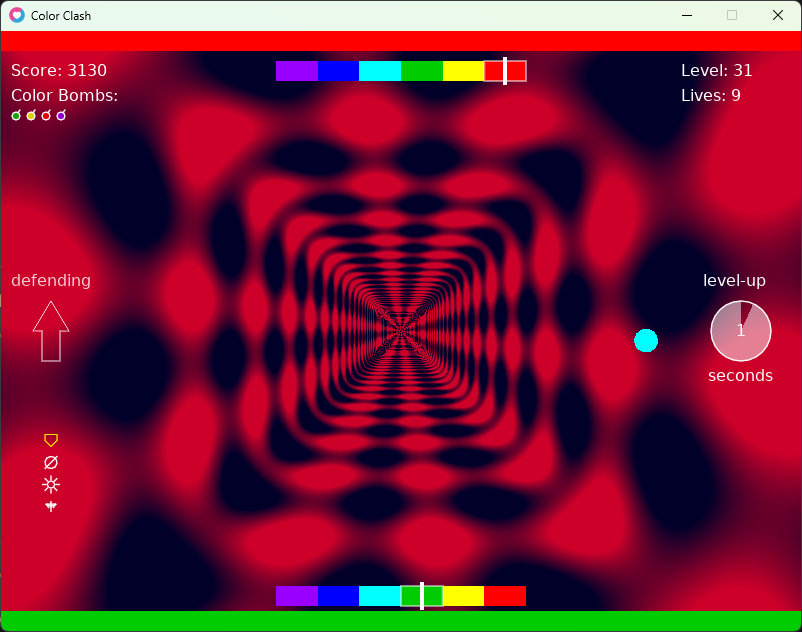Pick blue in the bottom color bar
This screenshot has height=632, width=802.
[x=338, y=596]
